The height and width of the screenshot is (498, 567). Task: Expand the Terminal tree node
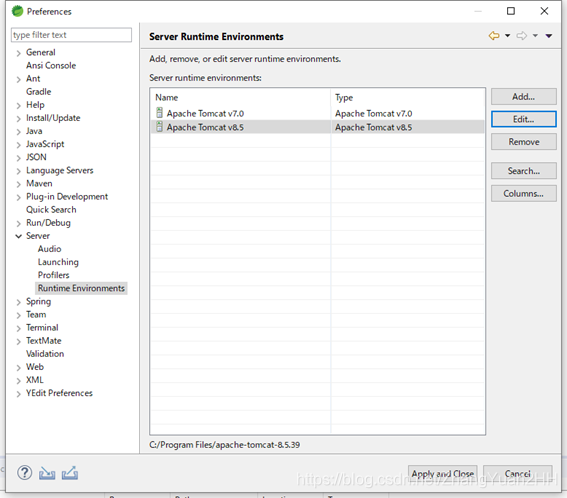(x=18, y=328)
